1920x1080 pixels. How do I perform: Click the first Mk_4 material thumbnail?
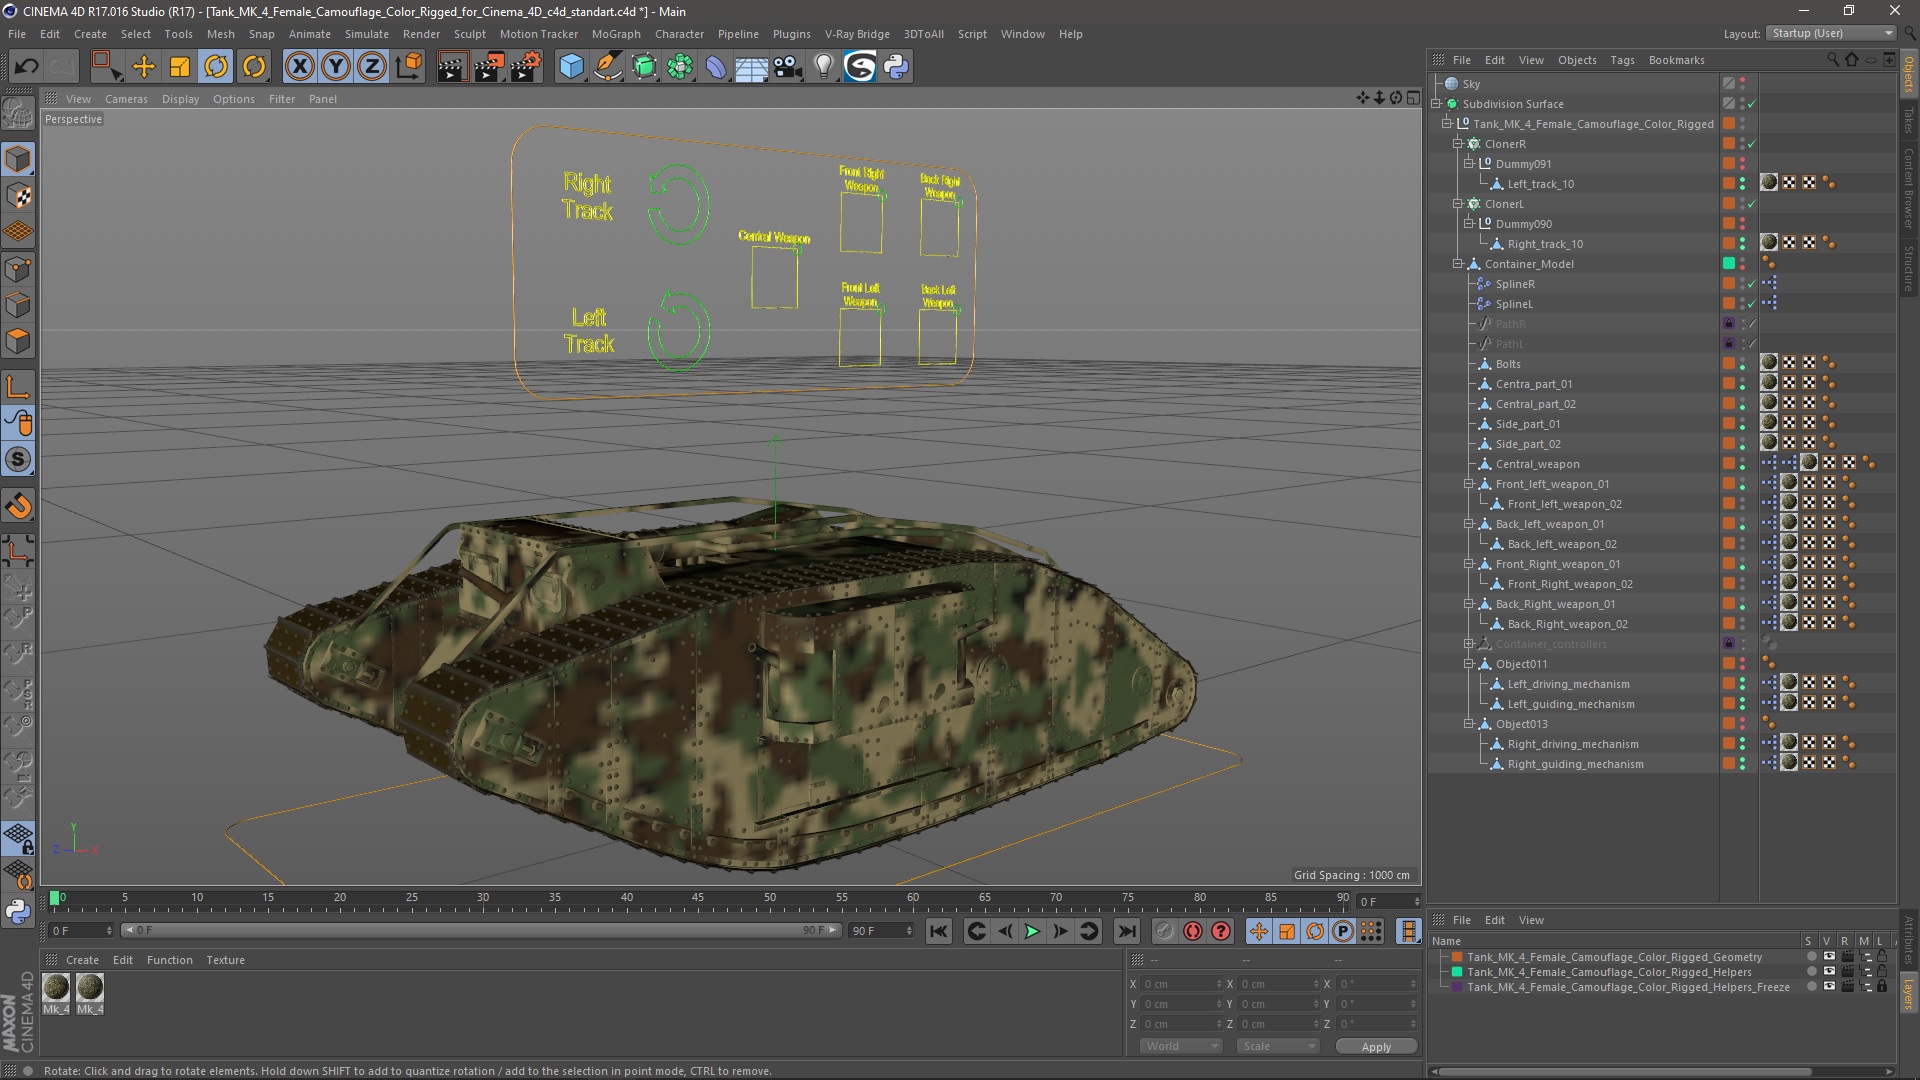(x=56, y=988)
